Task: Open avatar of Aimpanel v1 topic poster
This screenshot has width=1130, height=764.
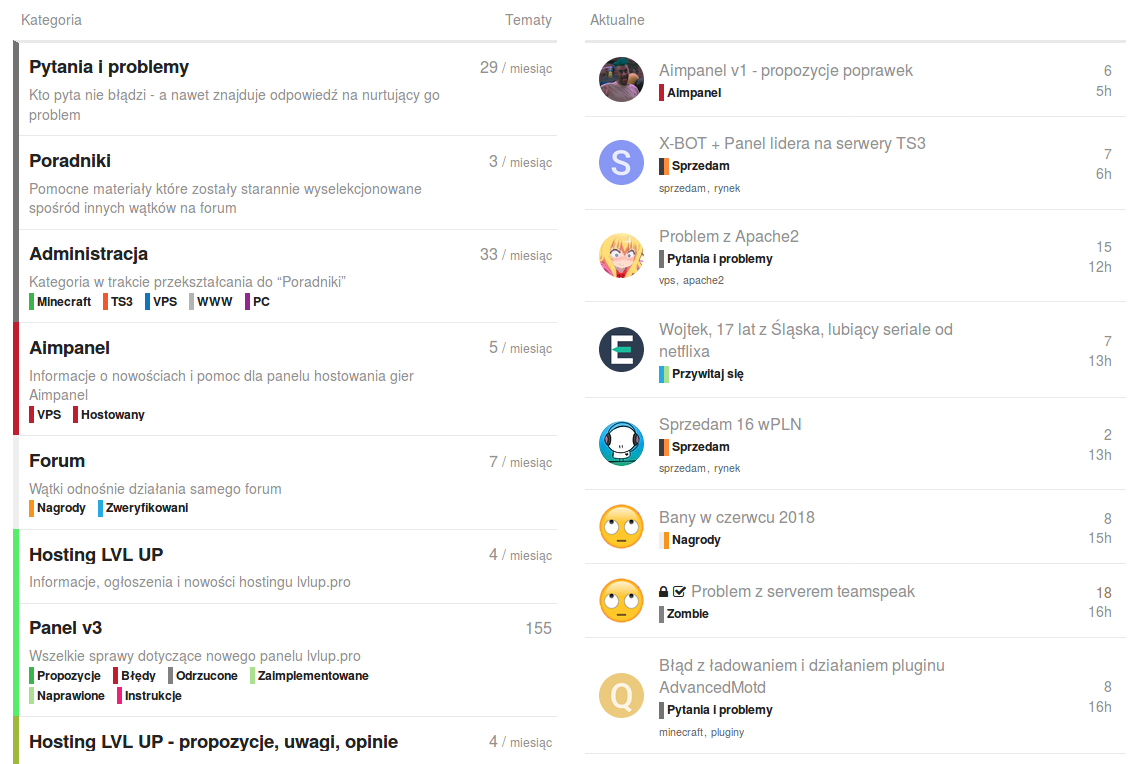Action: click(621, 79)
